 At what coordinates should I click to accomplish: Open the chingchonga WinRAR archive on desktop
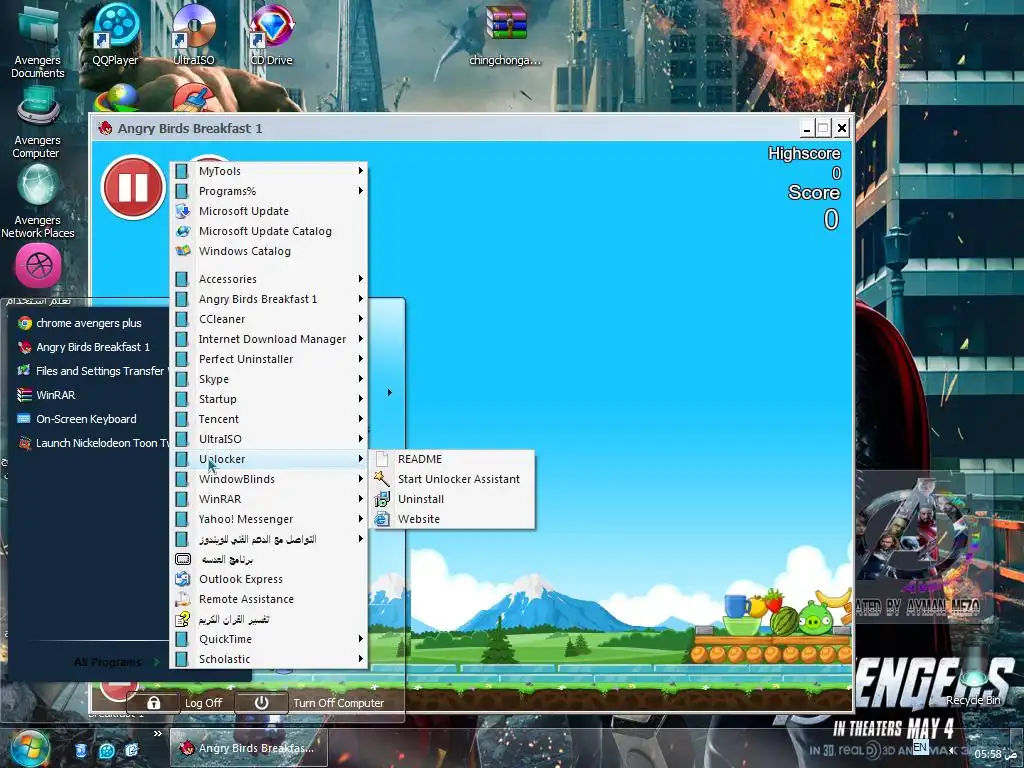[505, 35]
